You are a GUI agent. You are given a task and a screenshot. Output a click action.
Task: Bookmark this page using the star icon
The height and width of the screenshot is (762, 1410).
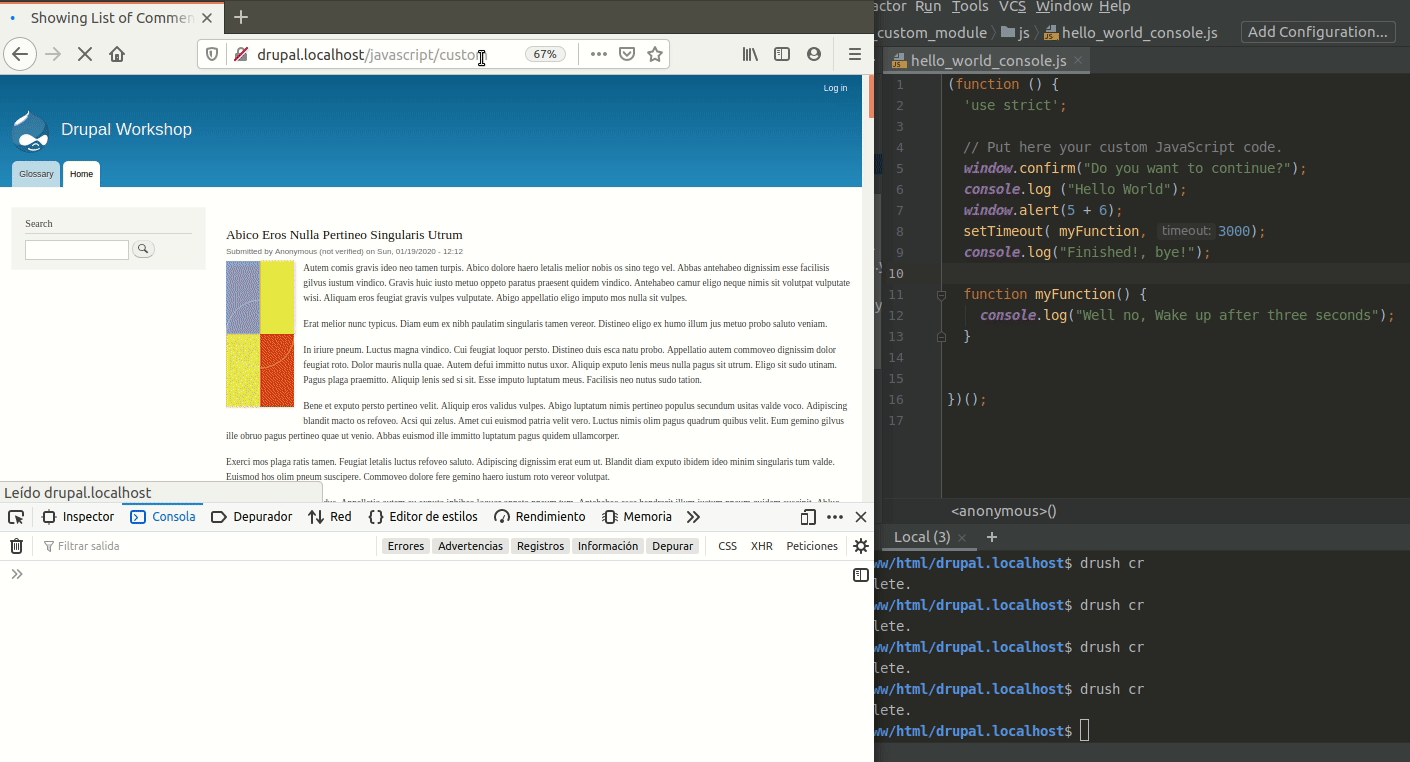(x=654, y=54)
